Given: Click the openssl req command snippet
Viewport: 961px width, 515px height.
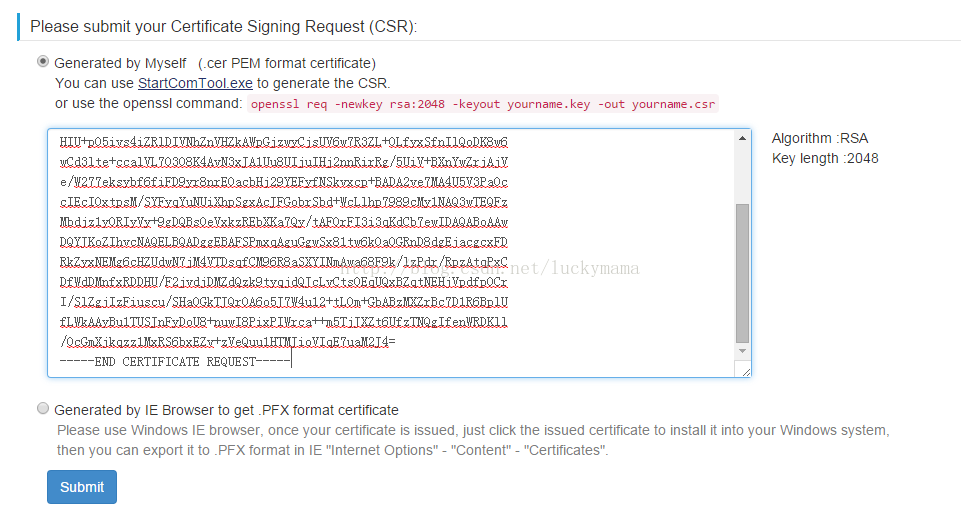Looking at the screenshot, I should (483, 104).
